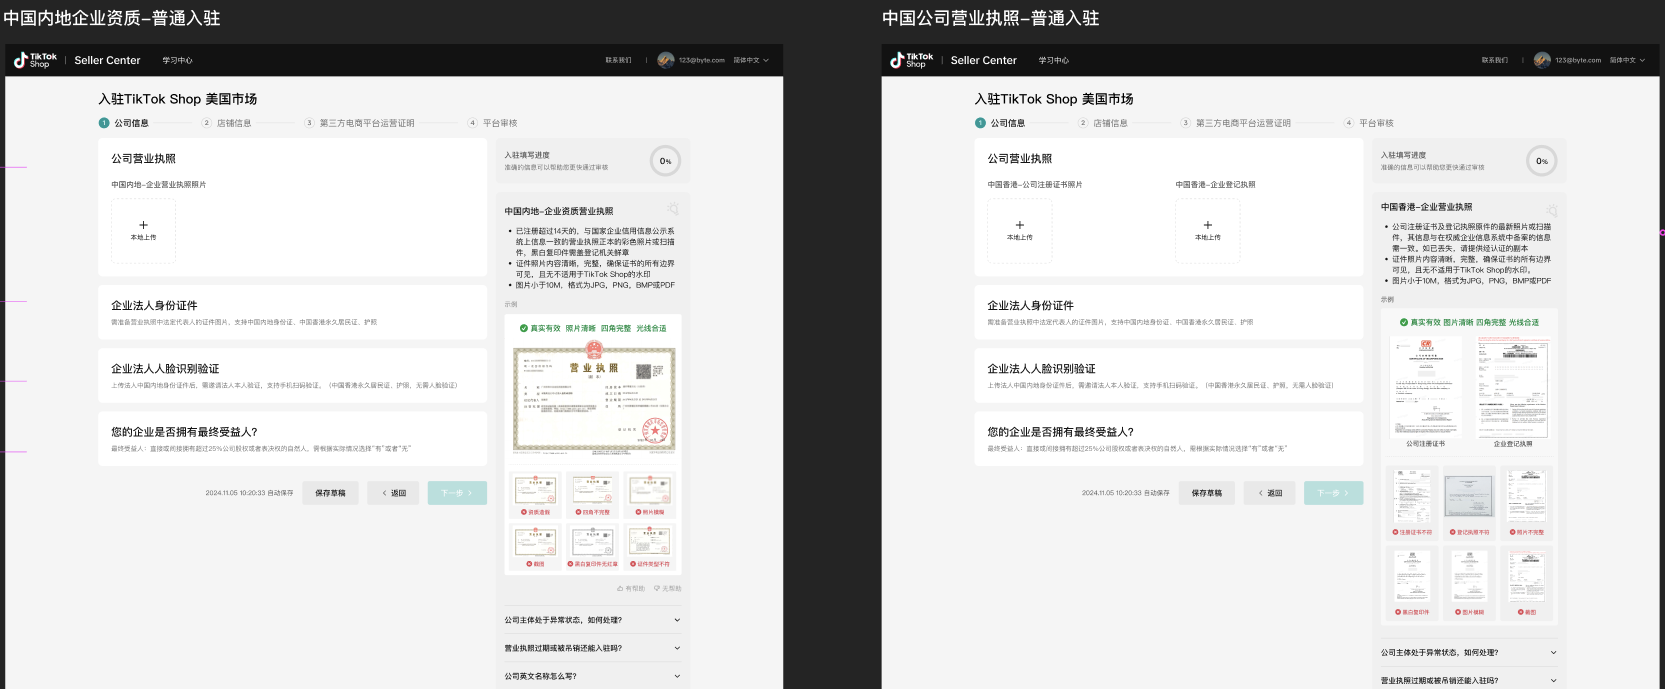Open the 简体中文 language dropdown on the 中国内地 page
The height and width of the screenshot is (689, 1665).
pos(751,60)
